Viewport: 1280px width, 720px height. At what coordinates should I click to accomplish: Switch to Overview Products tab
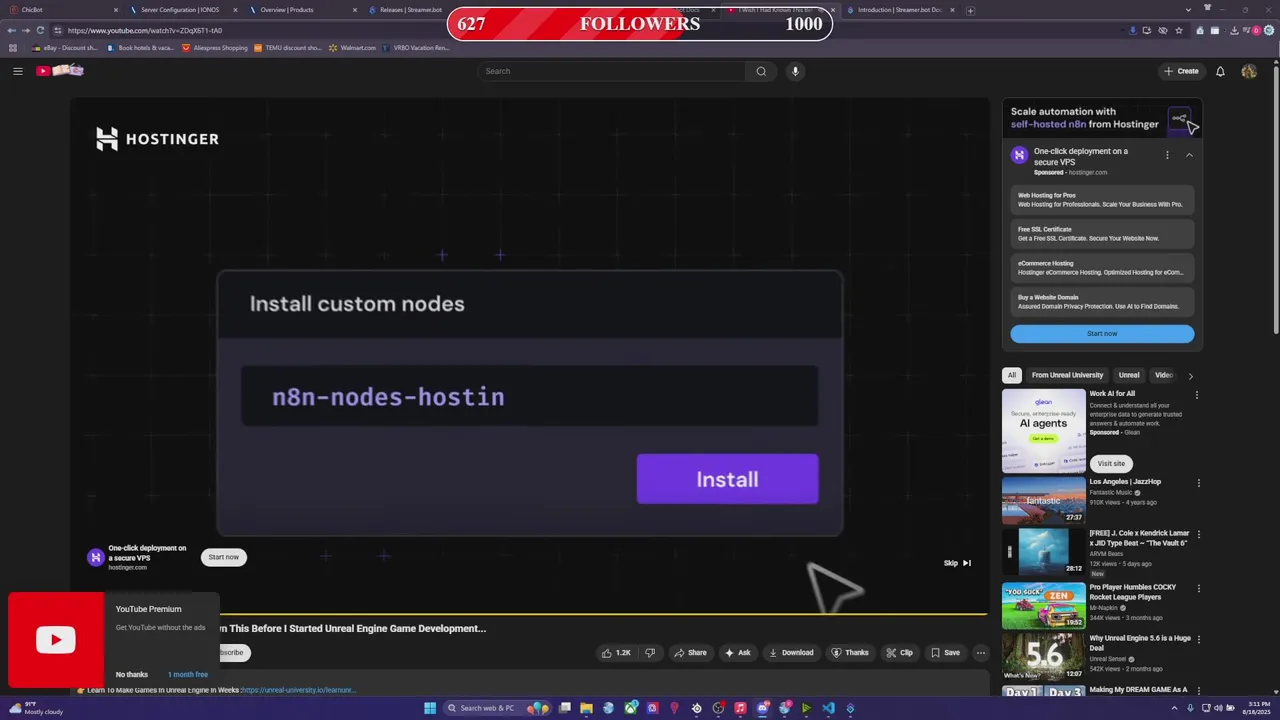[x=301, y=10]
